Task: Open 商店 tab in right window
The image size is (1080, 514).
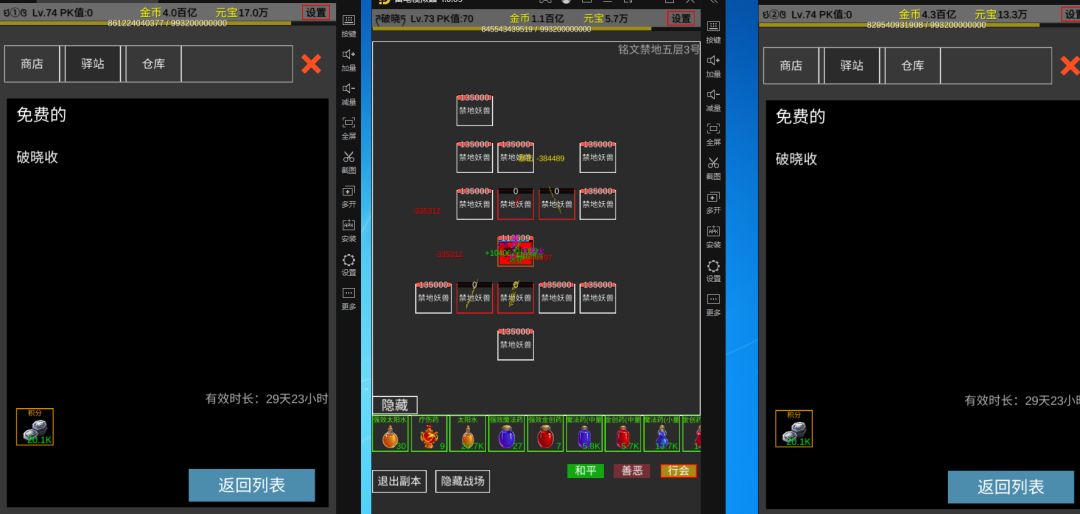Action: (791, 65)
